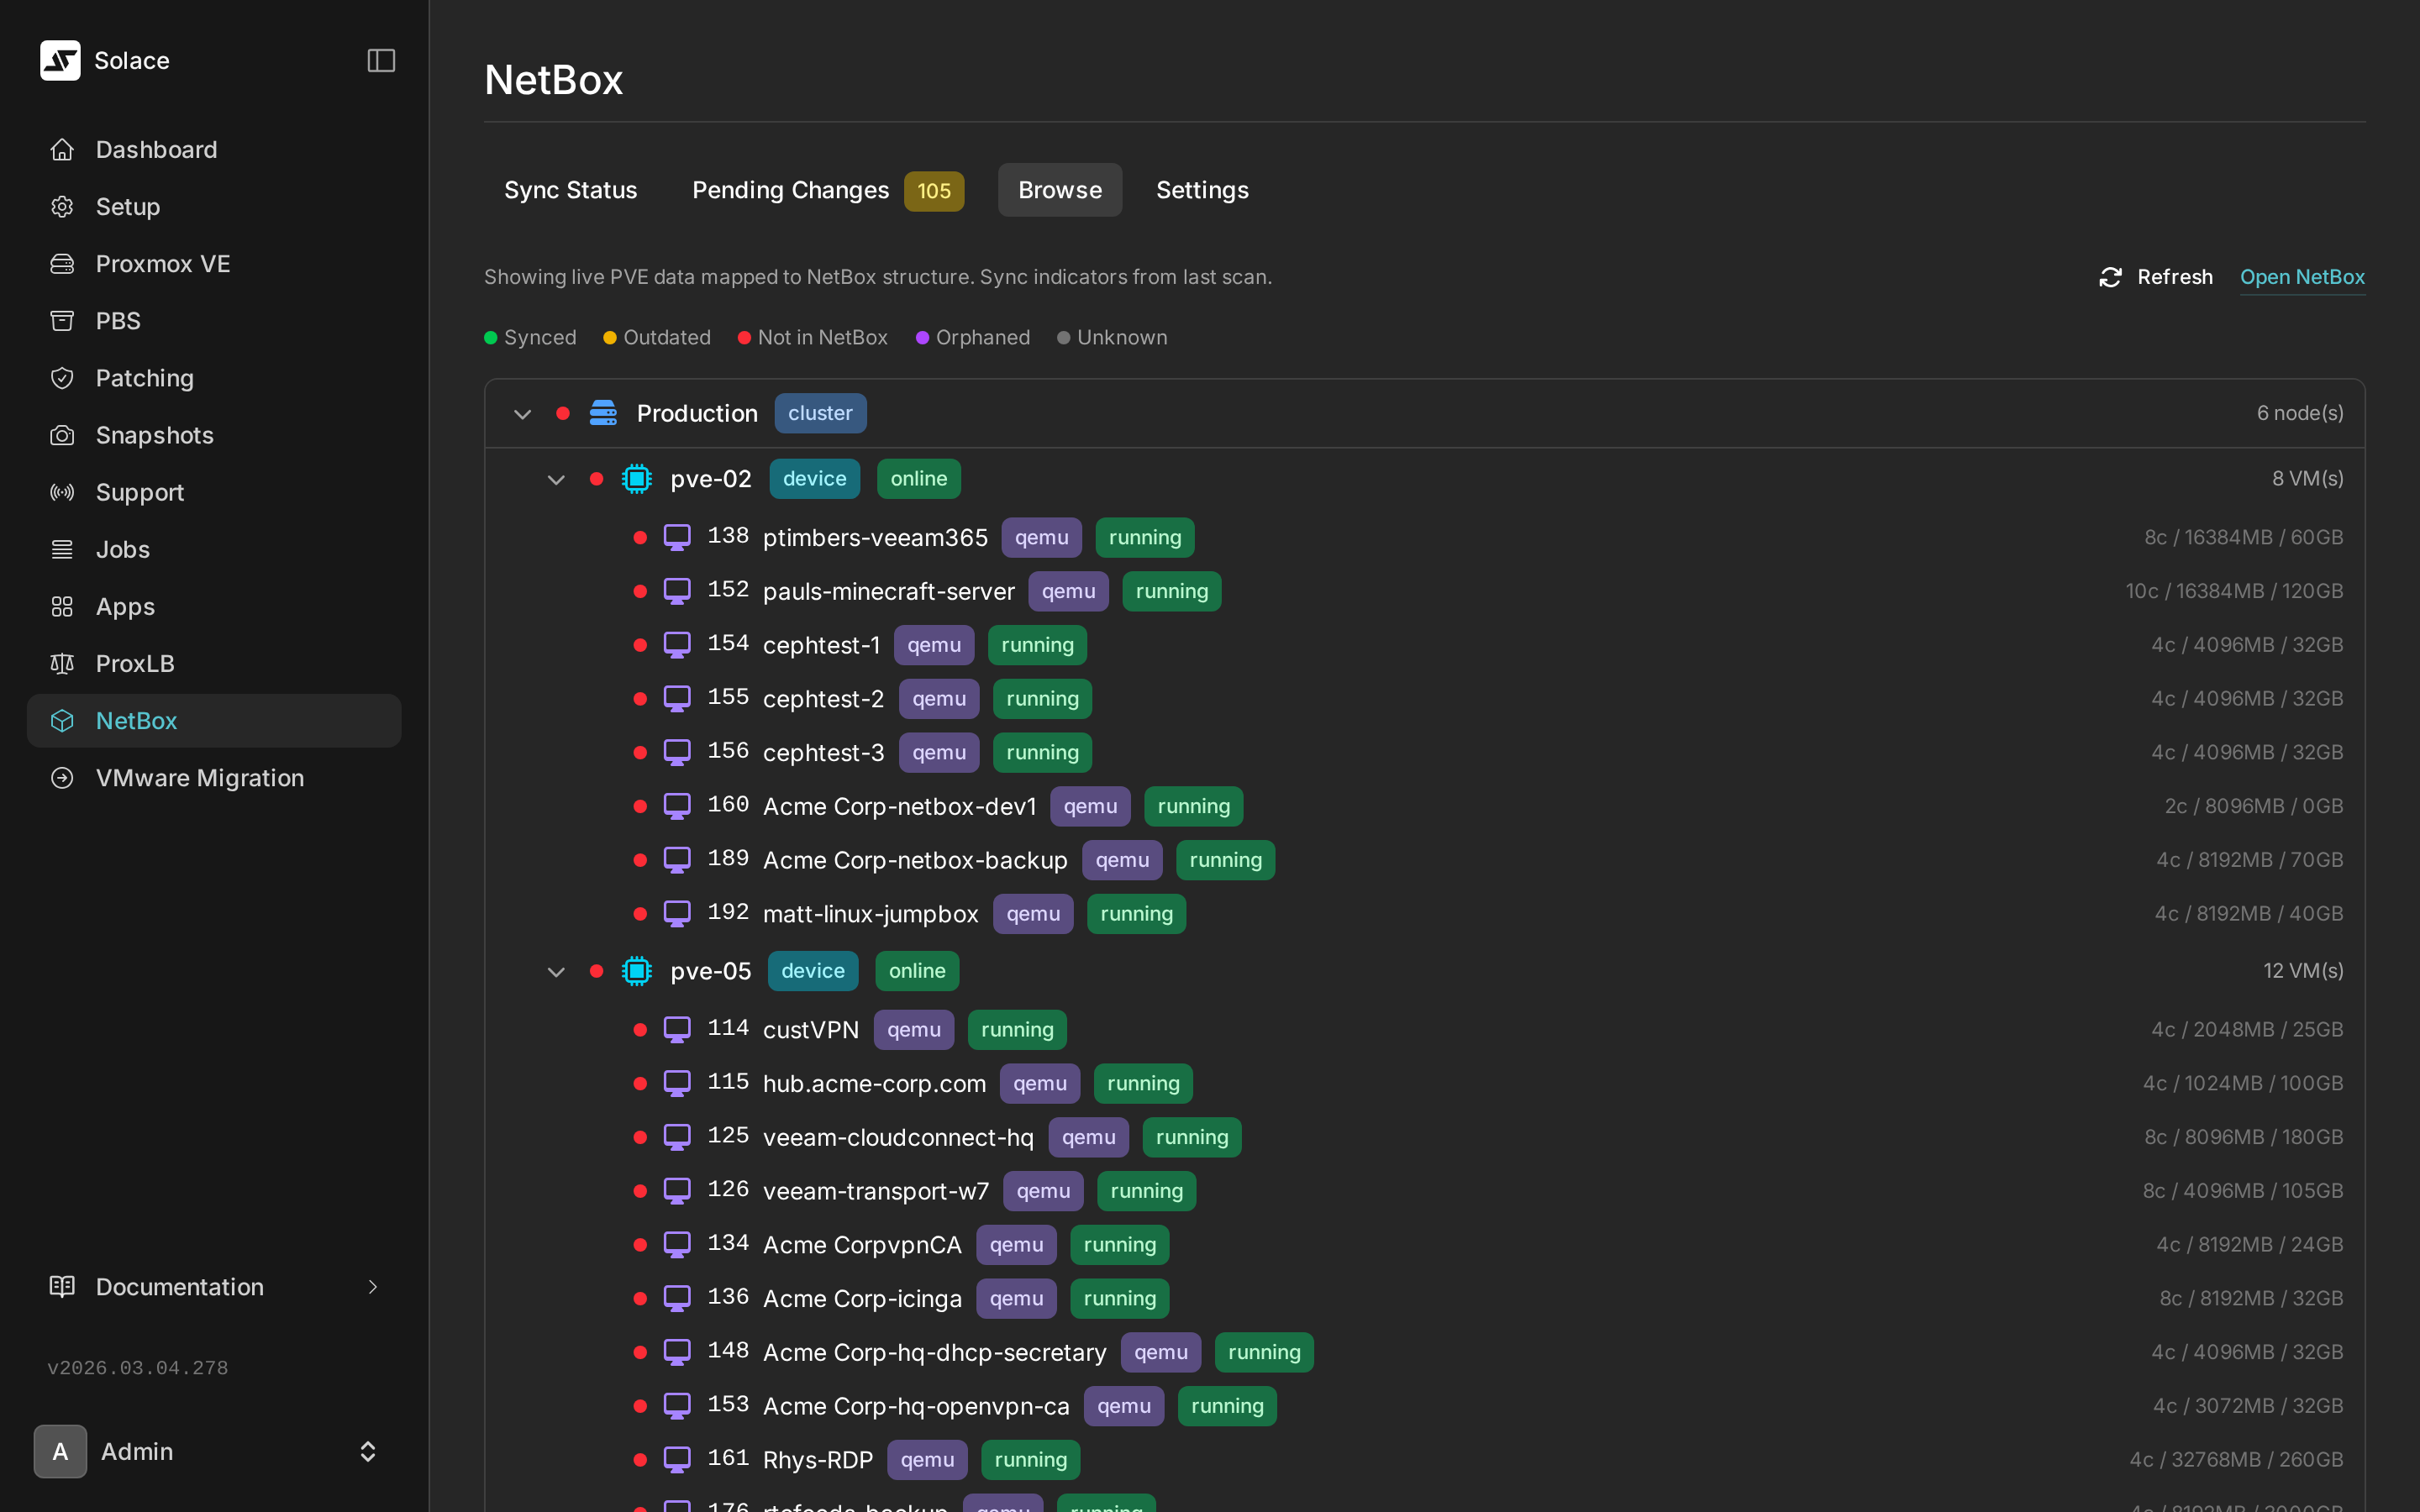Click the PBS archive icon
Screen dimensions: 2420x1512
tap(62, 320)
